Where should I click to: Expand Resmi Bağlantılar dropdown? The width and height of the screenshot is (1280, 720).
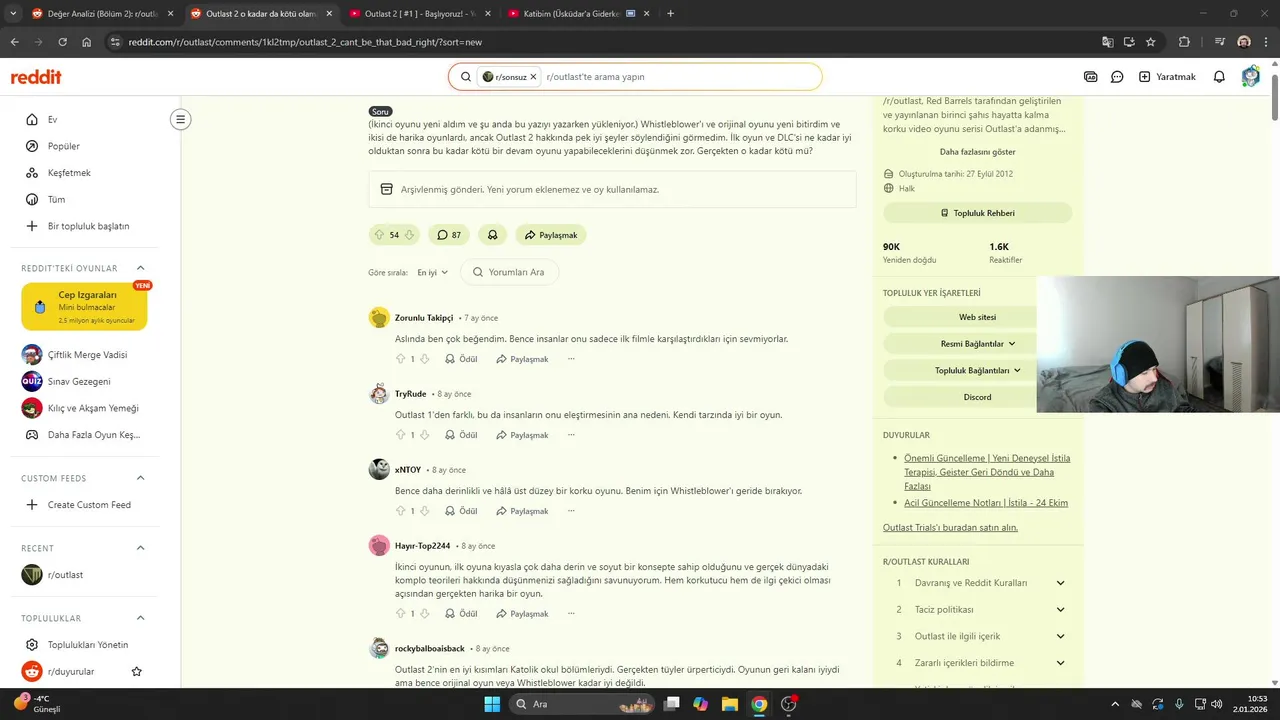977,344
